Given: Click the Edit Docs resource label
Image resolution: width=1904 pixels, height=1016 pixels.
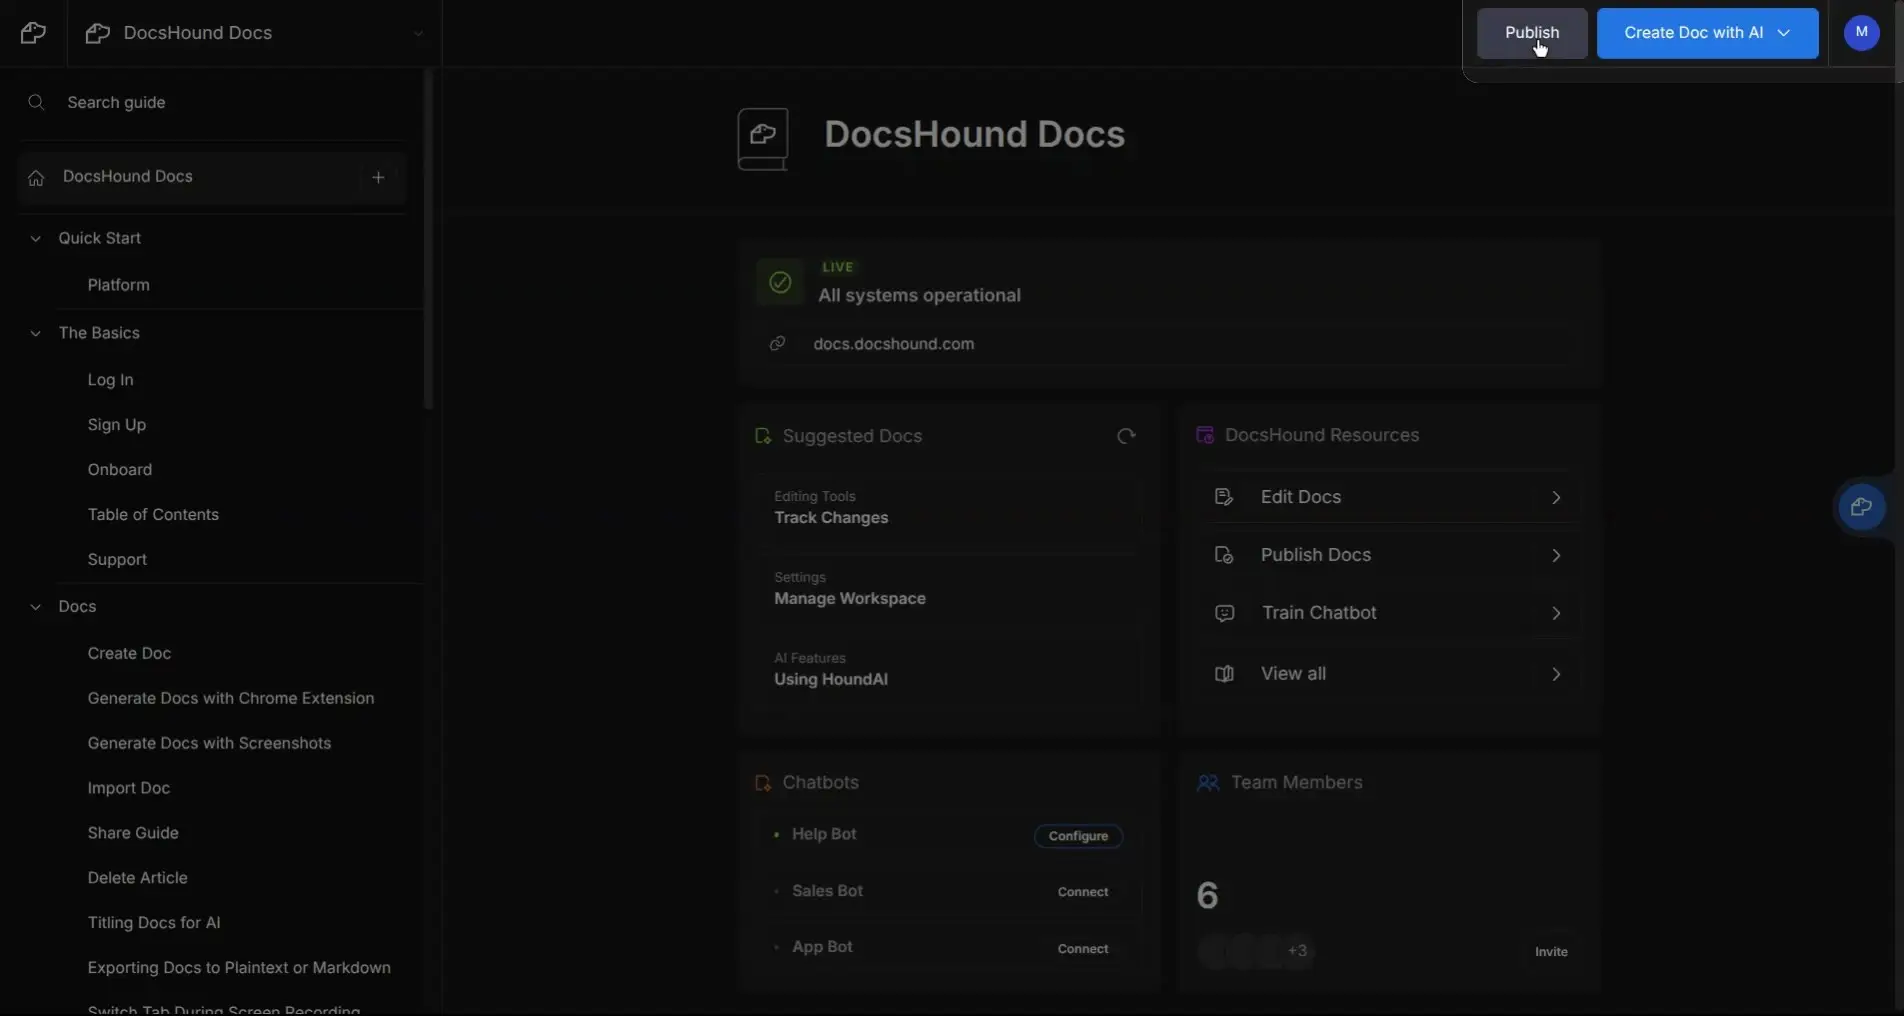Looking at the screenshot, I should click(1300, 497).
